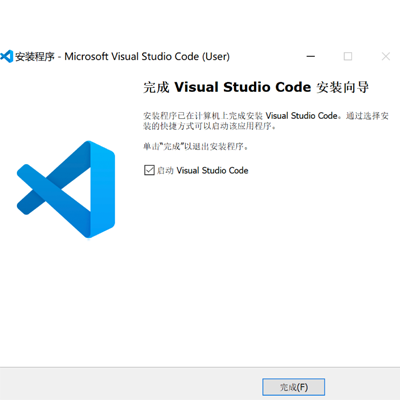Click the paragraph starting 安装程序已在计算机上完成安装
The width and height of the screenshot is (400, 400).
(x=266, y=121)
